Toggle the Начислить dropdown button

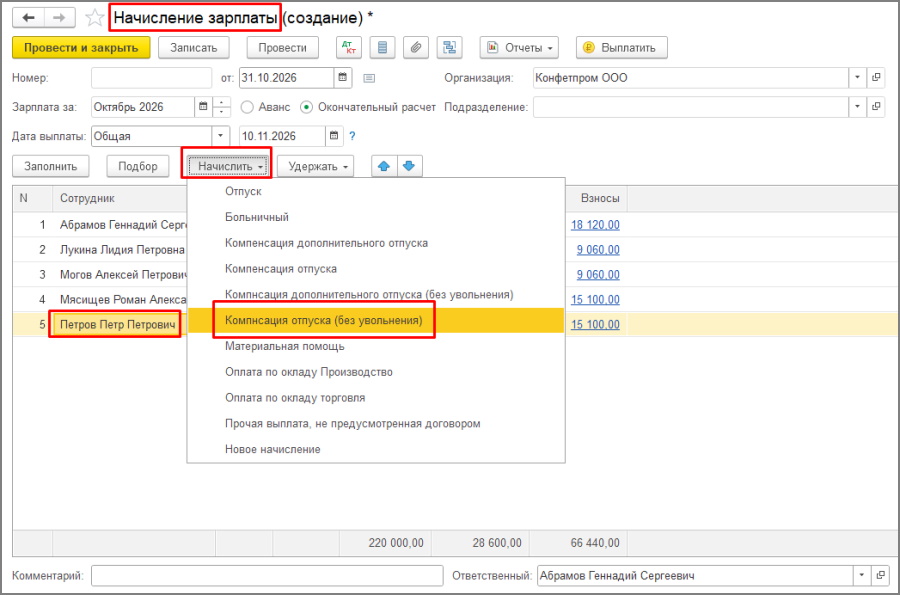point(230,166)
